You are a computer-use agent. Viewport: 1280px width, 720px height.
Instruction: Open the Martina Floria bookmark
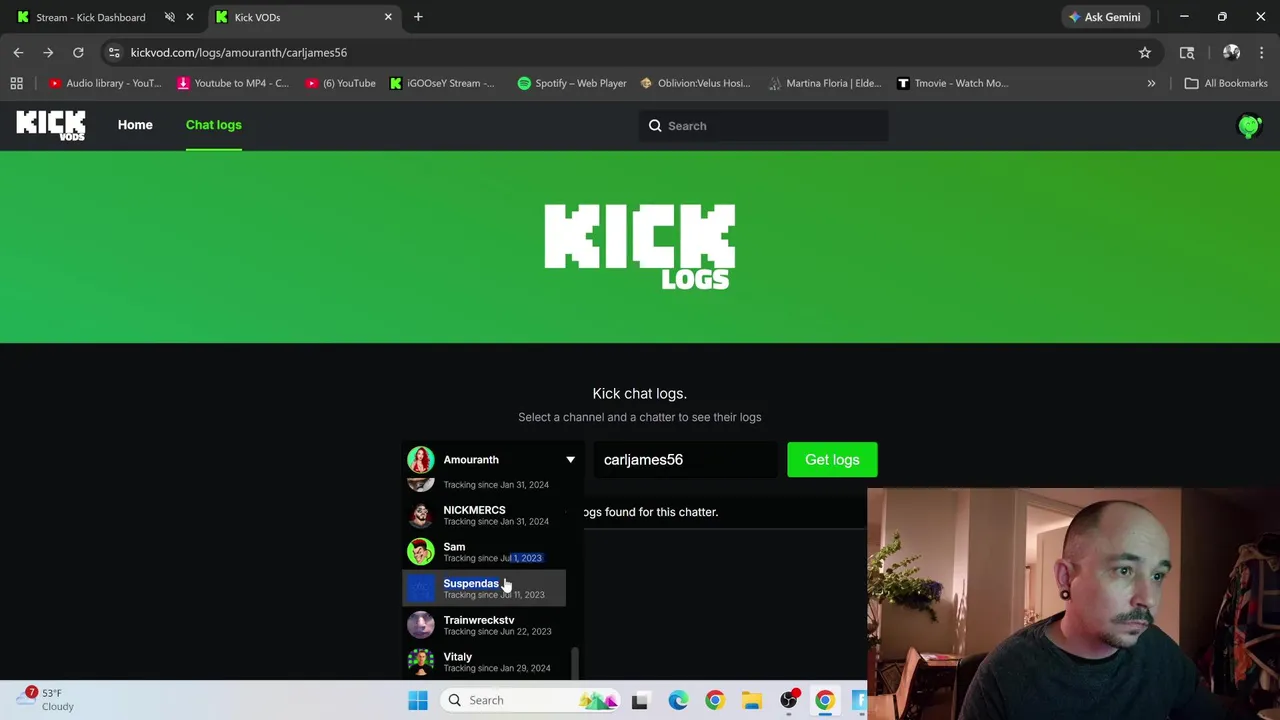coord(824,83)
